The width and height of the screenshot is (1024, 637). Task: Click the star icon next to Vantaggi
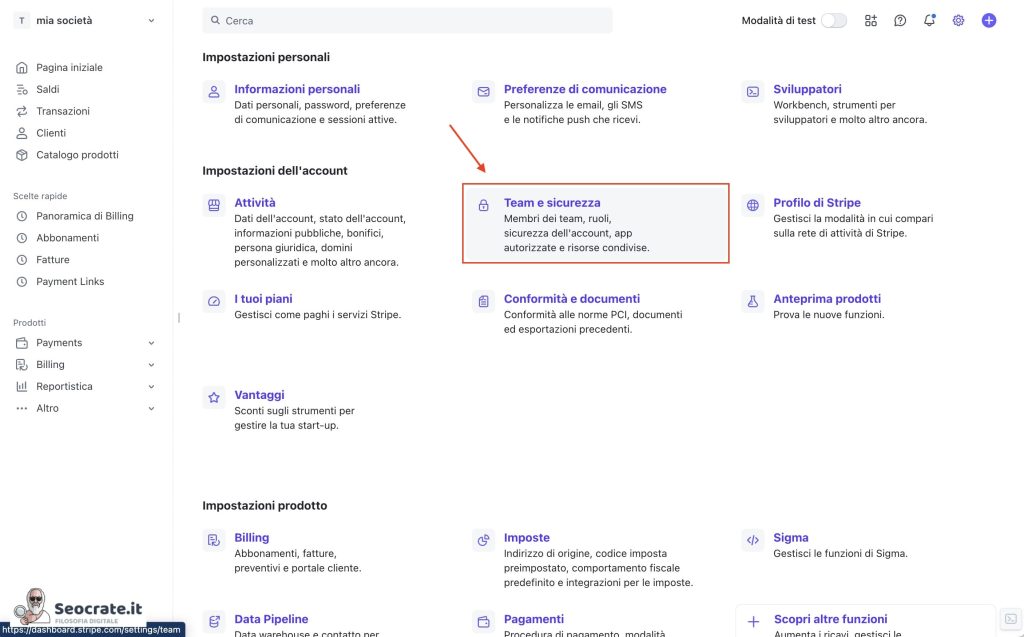(214, 397)
